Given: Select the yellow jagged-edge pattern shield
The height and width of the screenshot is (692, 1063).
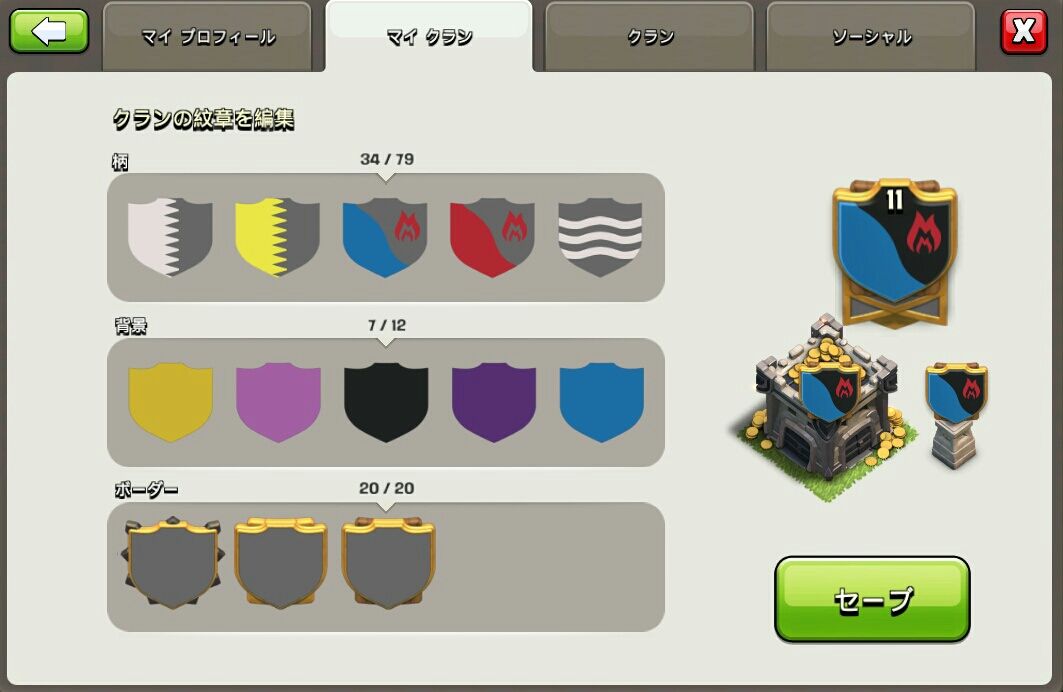Looking at the screenshot, I should (x=277, y=237).
